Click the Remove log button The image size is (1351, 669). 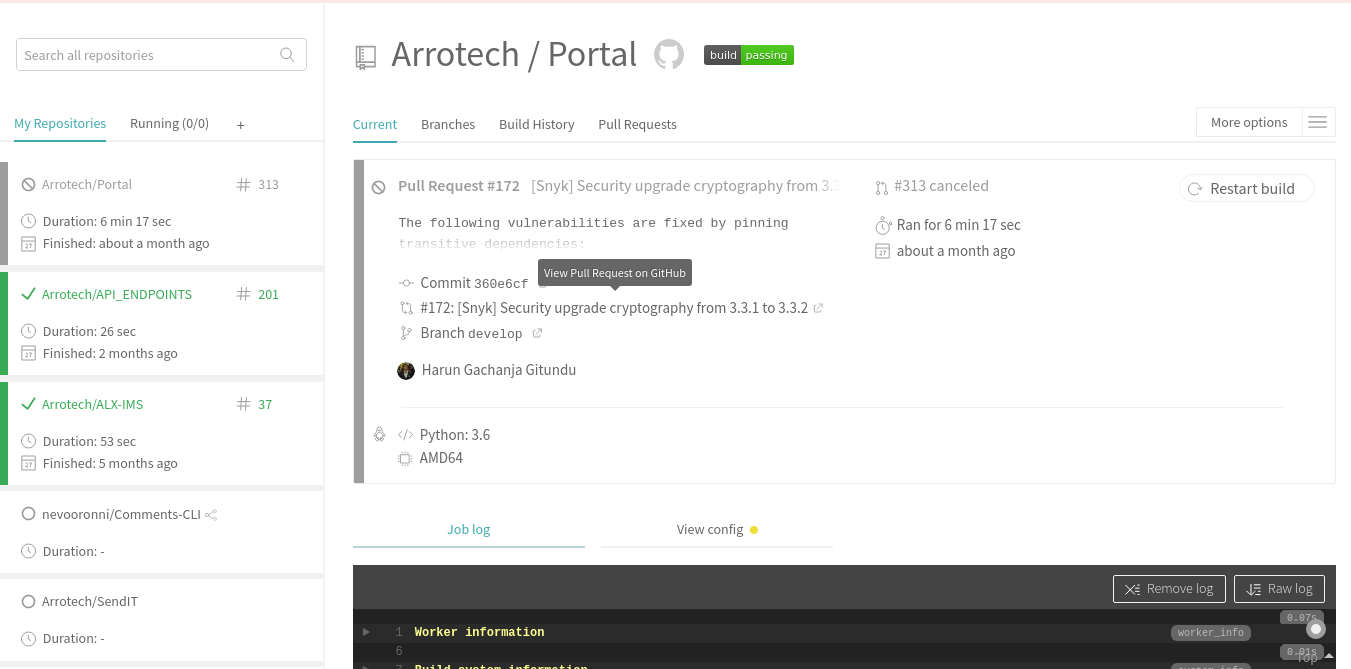click(1169, 589)
